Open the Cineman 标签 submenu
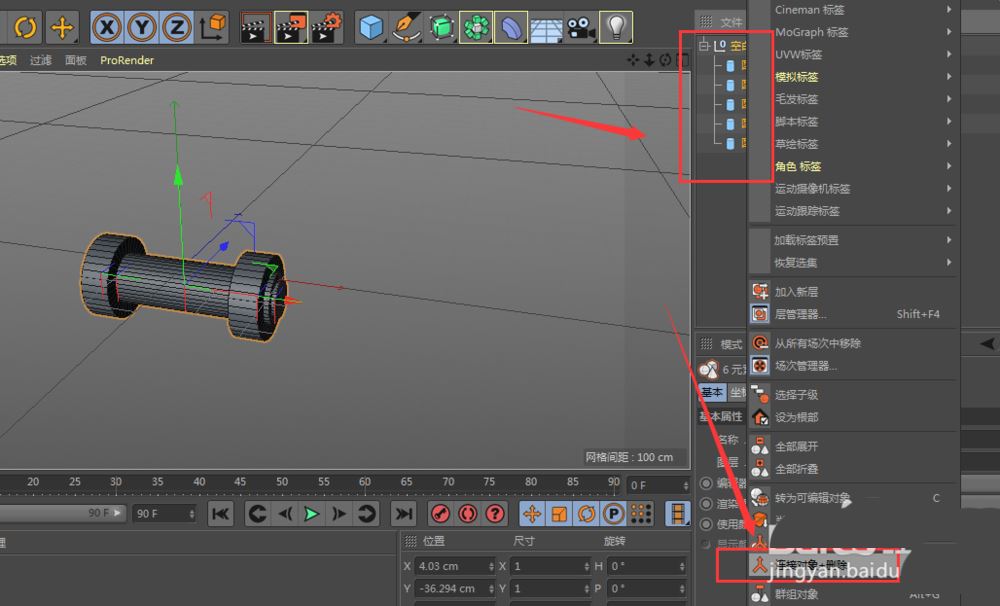This screenshot has height=606, width=1000. pos(855,10)
